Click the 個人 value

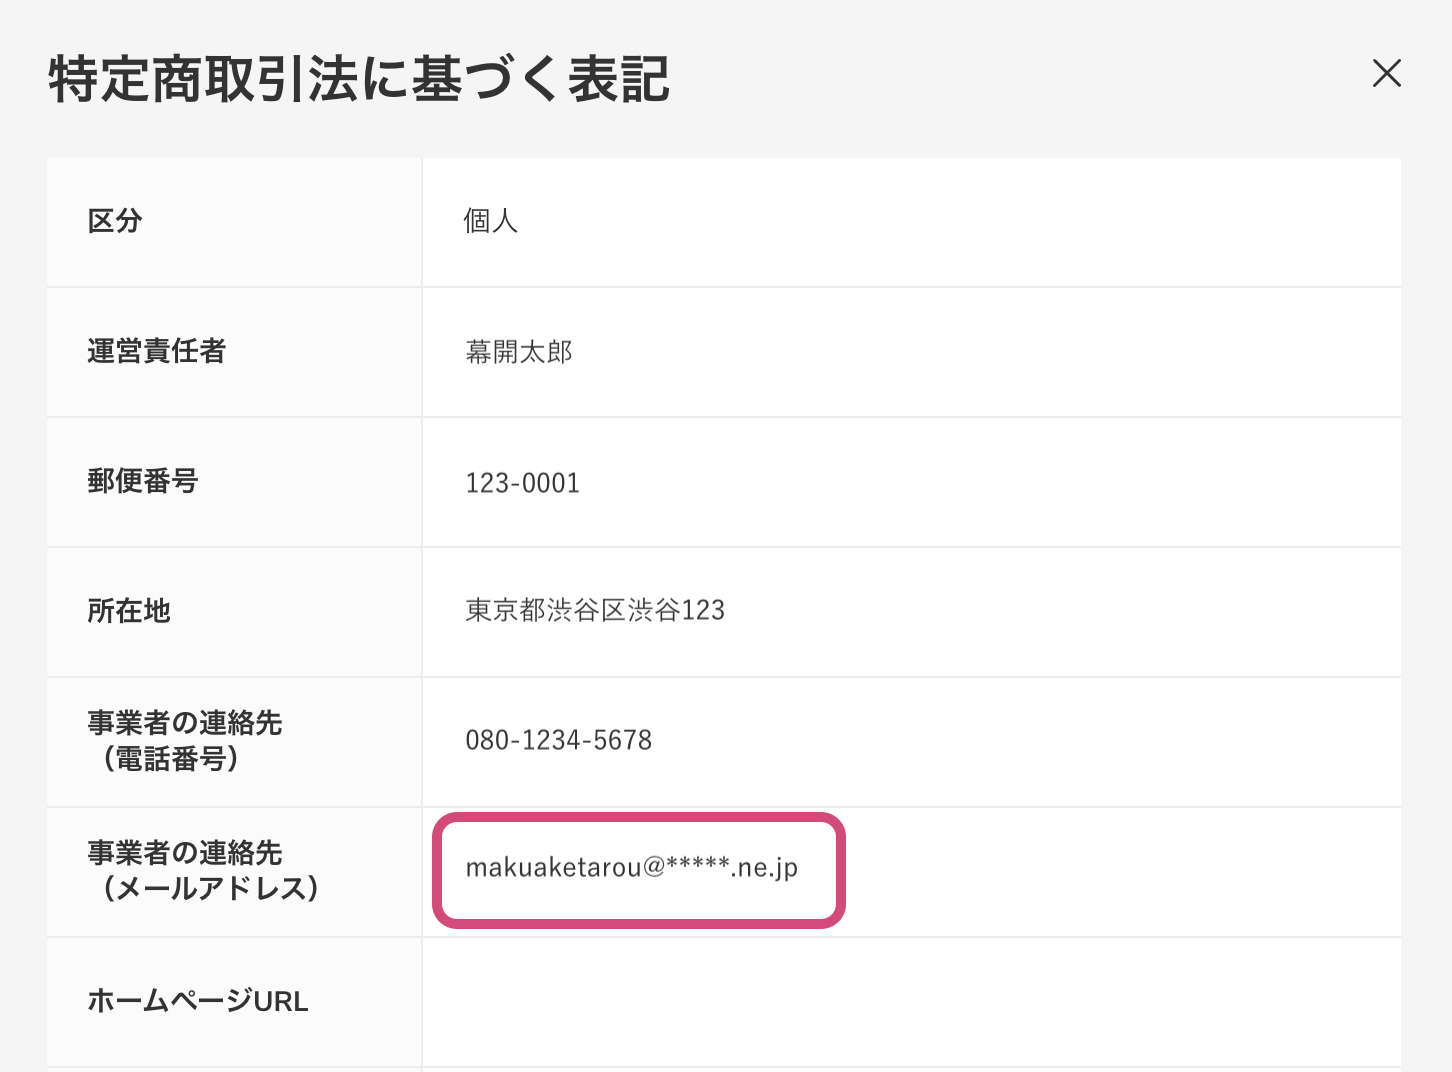tap(490, 221)
